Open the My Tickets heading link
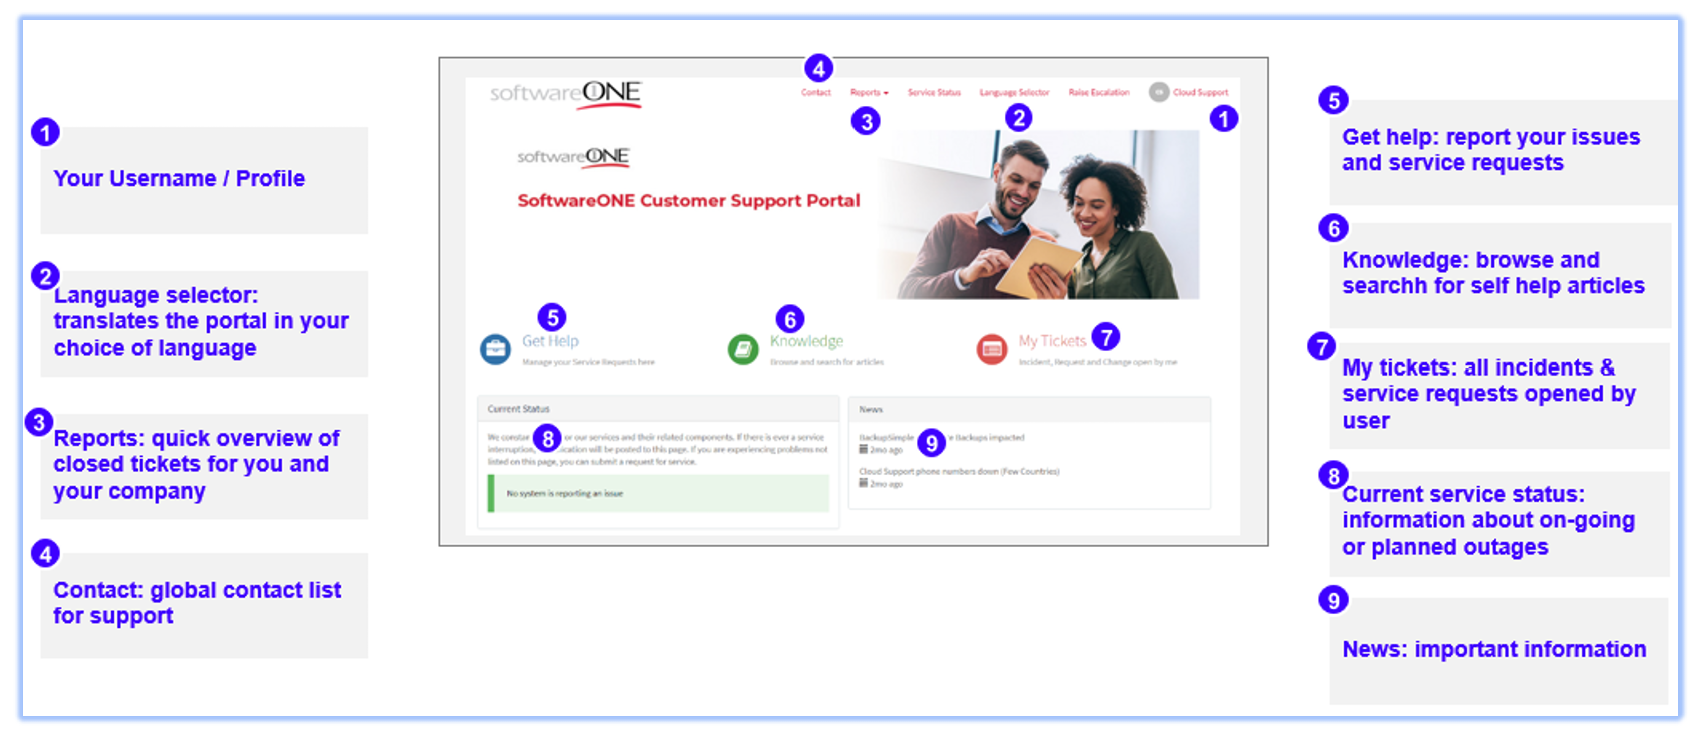The image size is (1702, 736). point(1051,341)
